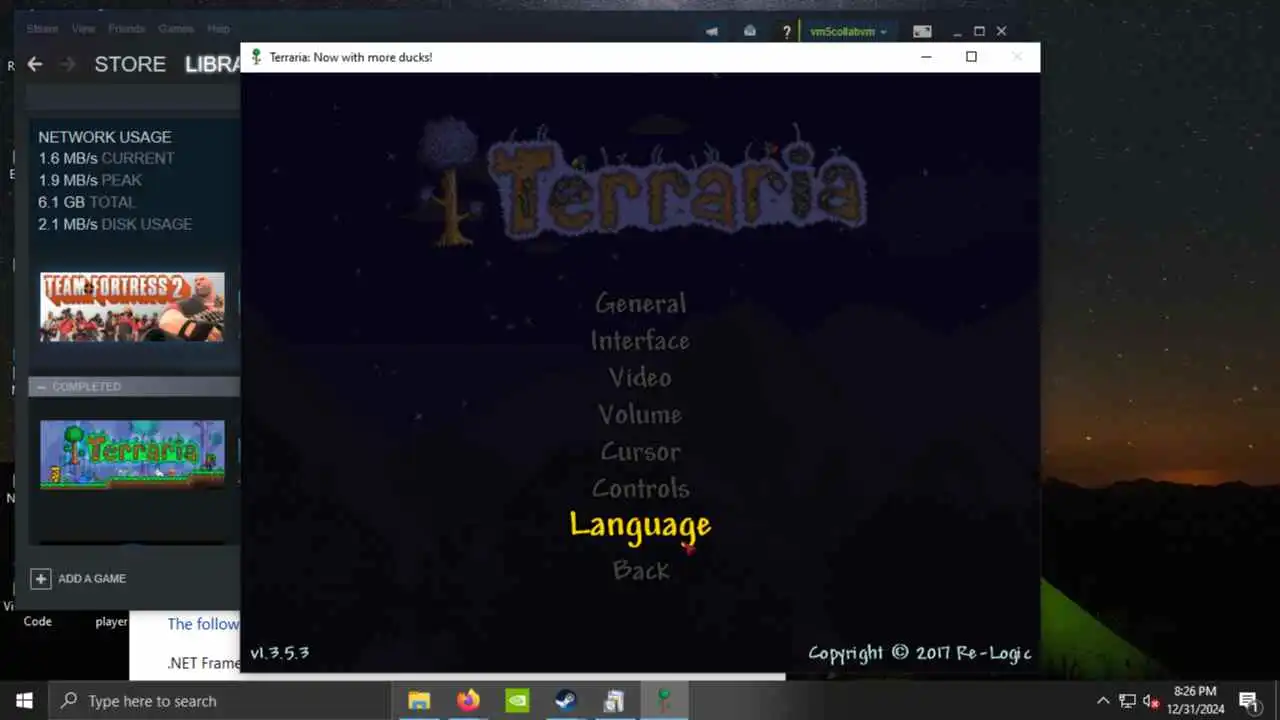The width and height of the screenshot is (1280, 720).
Task: Open Steam notifications icon
Action: [x=750, y=31]
